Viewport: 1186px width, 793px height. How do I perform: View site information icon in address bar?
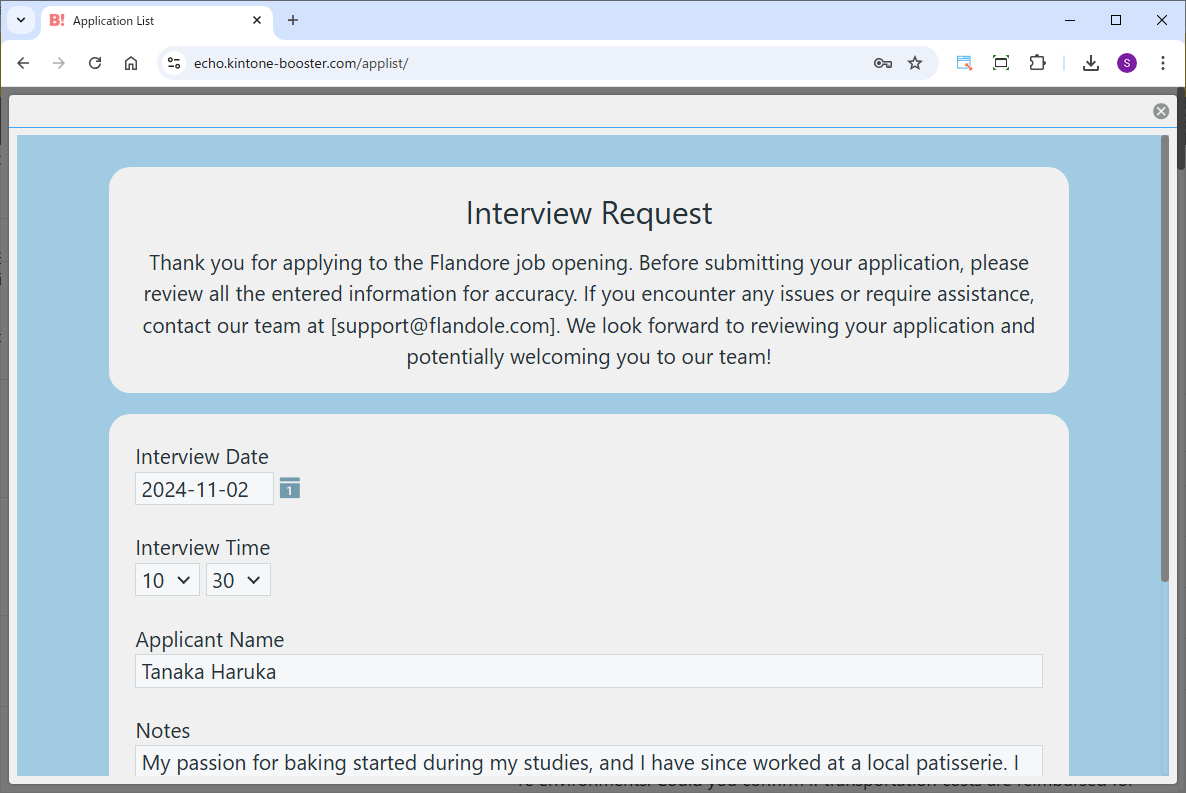(174, 63)
